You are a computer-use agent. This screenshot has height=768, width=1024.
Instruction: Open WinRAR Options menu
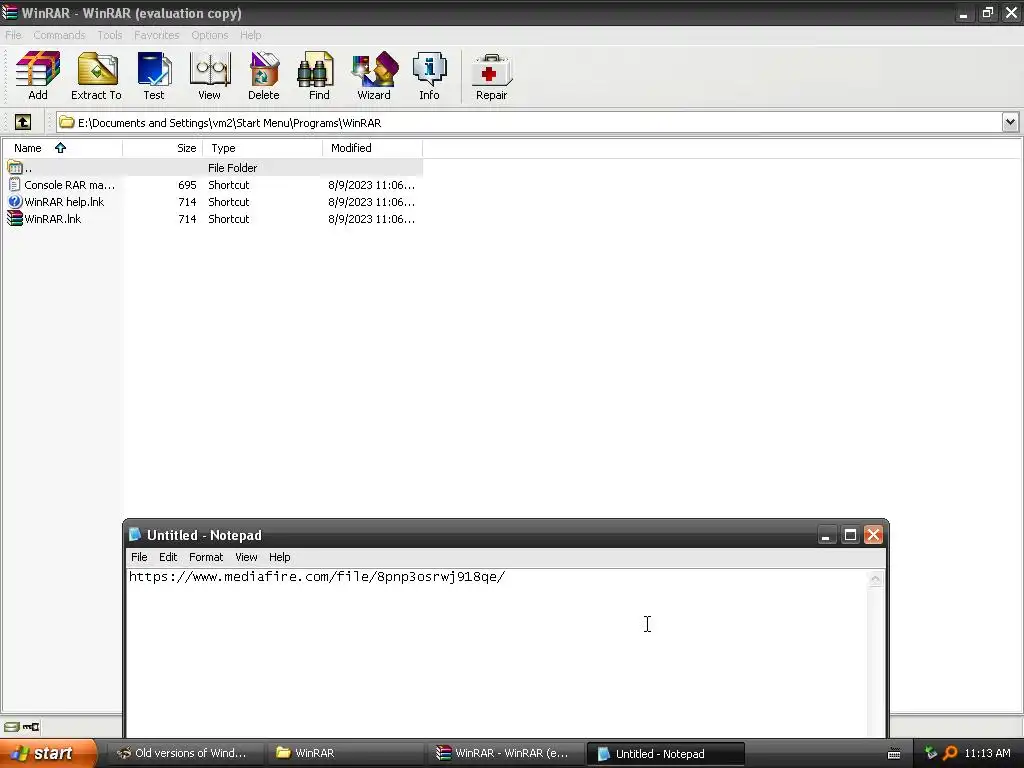[210, 35]
